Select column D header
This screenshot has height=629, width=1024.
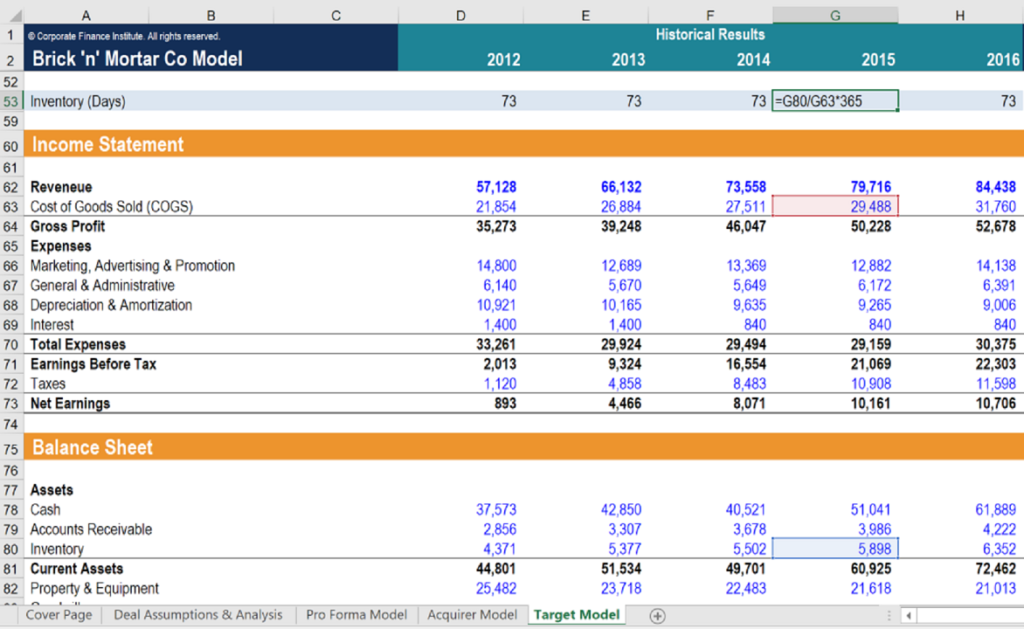click(x=460, y=15)
